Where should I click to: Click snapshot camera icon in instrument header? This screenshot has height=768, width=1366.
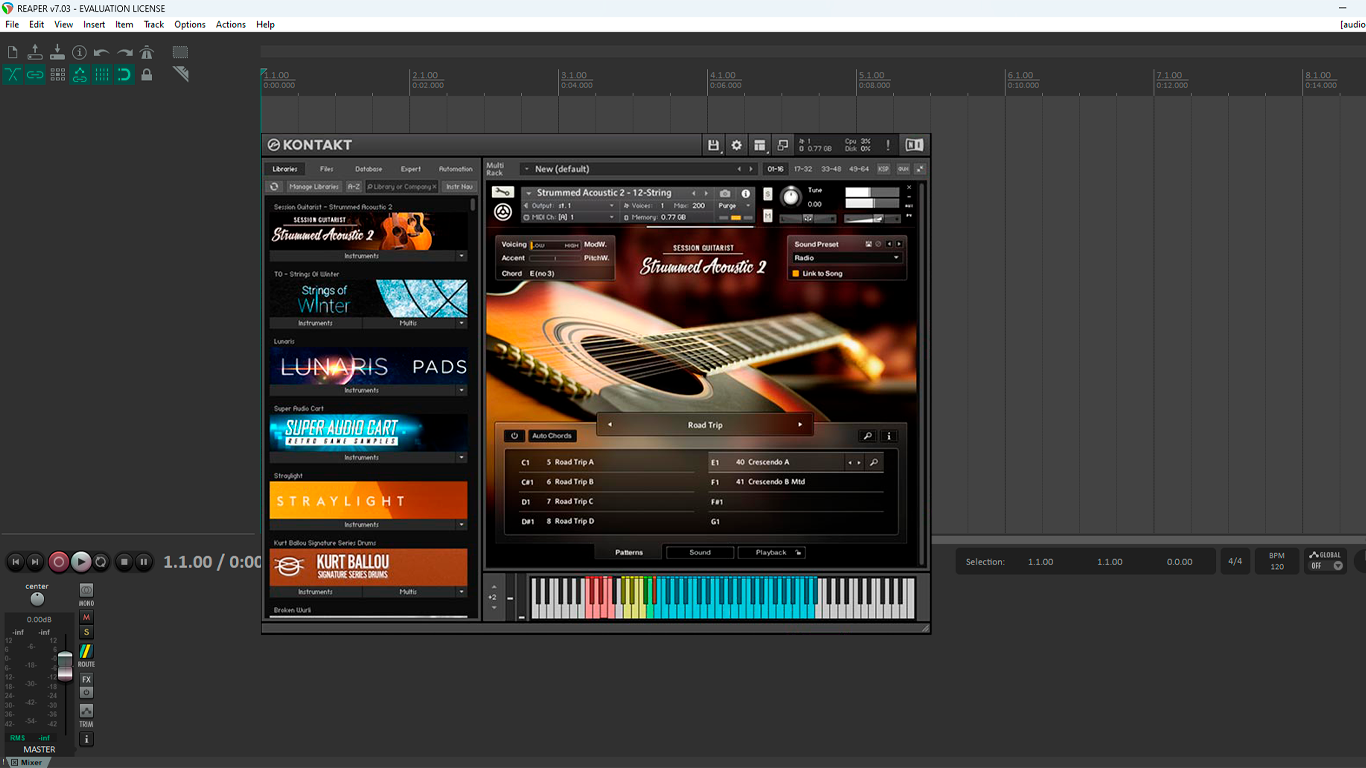click(x=725, y=193)
